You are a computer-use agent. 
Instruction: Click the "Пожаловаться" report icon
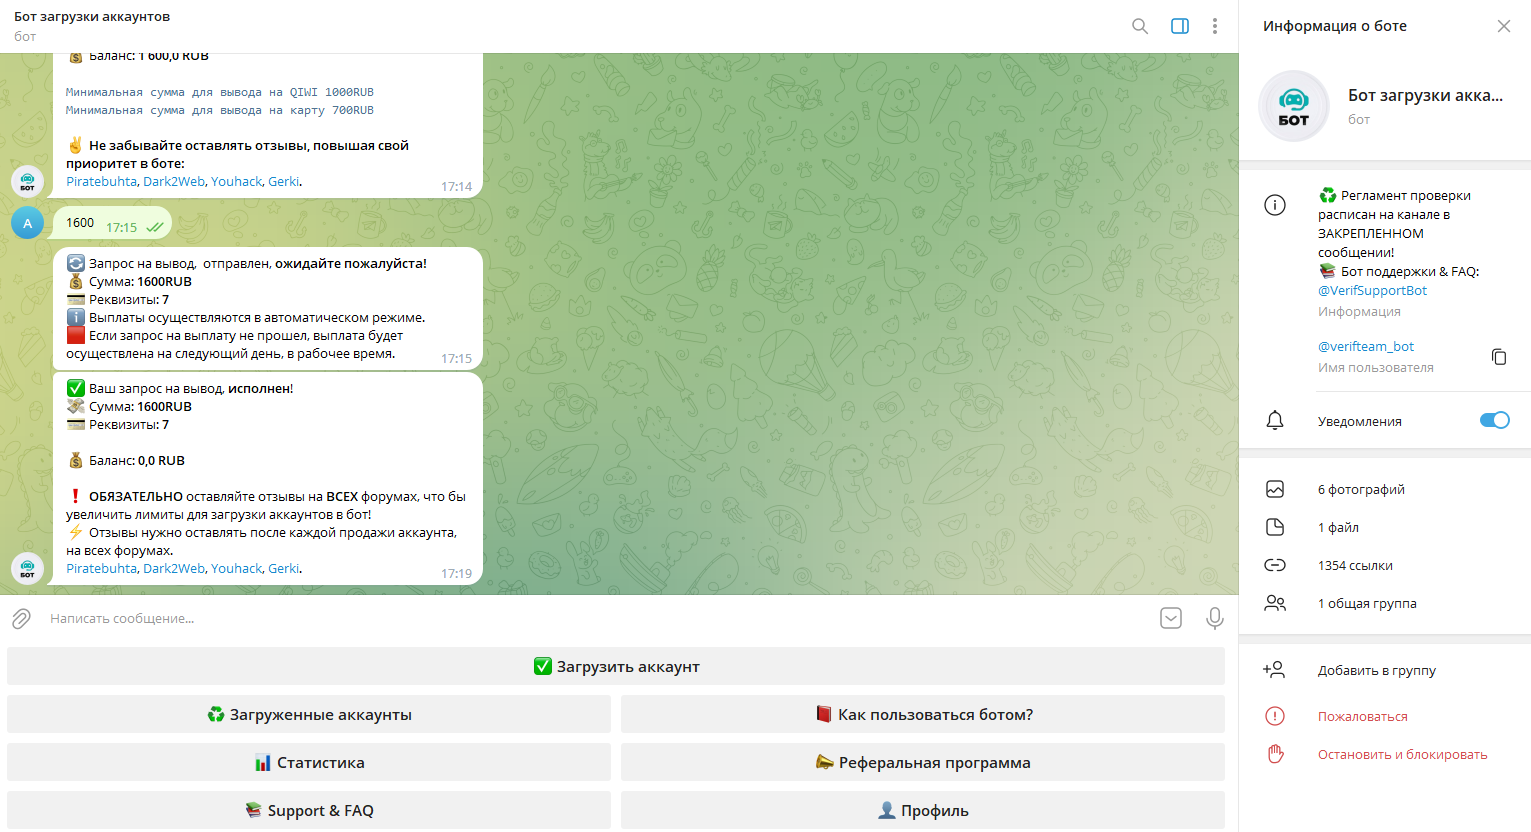1275,716
